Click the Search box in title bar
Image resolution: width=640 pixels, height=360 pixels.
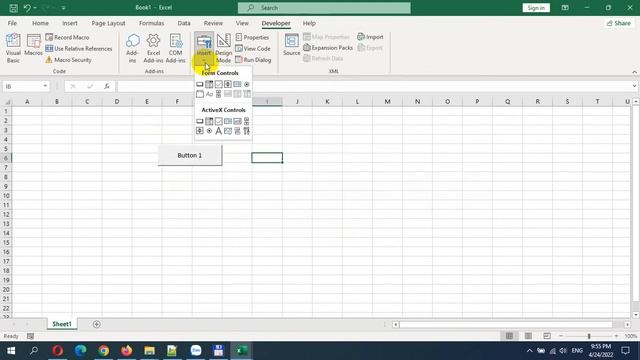(324, 8)
